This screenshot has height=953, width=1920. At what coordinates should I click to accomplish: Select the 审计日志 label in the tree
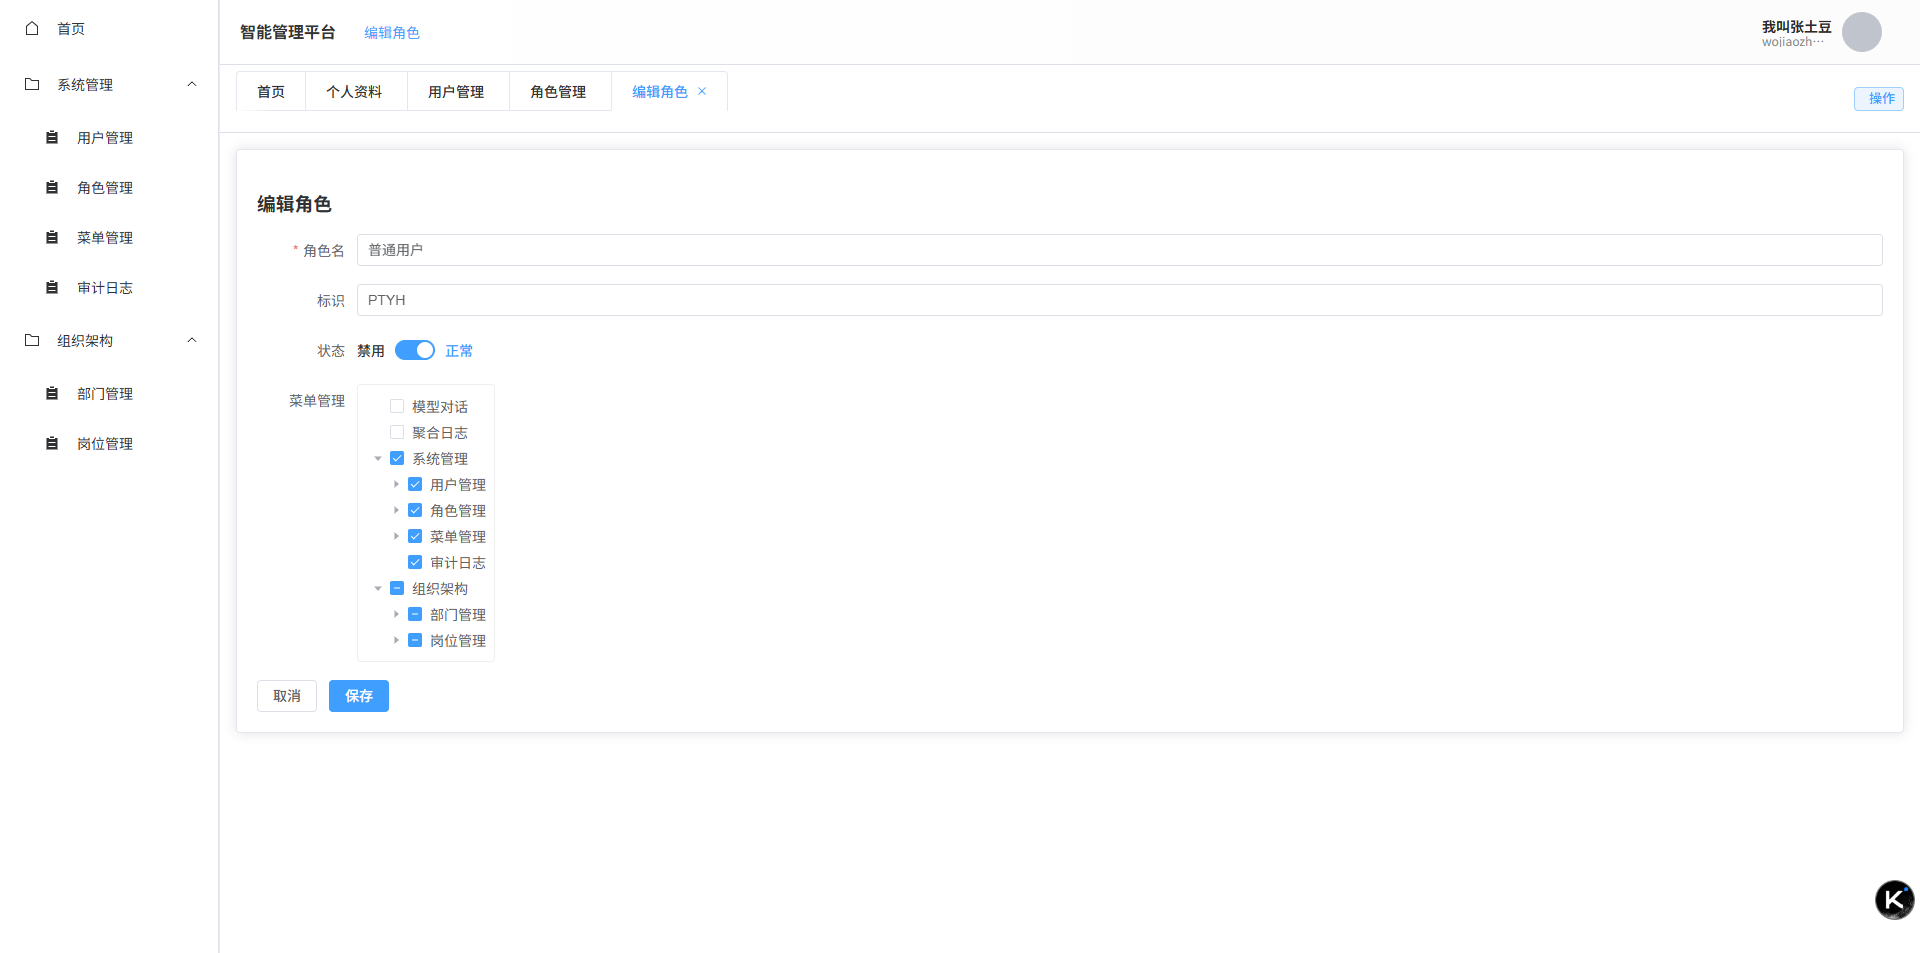click(458, 562)
